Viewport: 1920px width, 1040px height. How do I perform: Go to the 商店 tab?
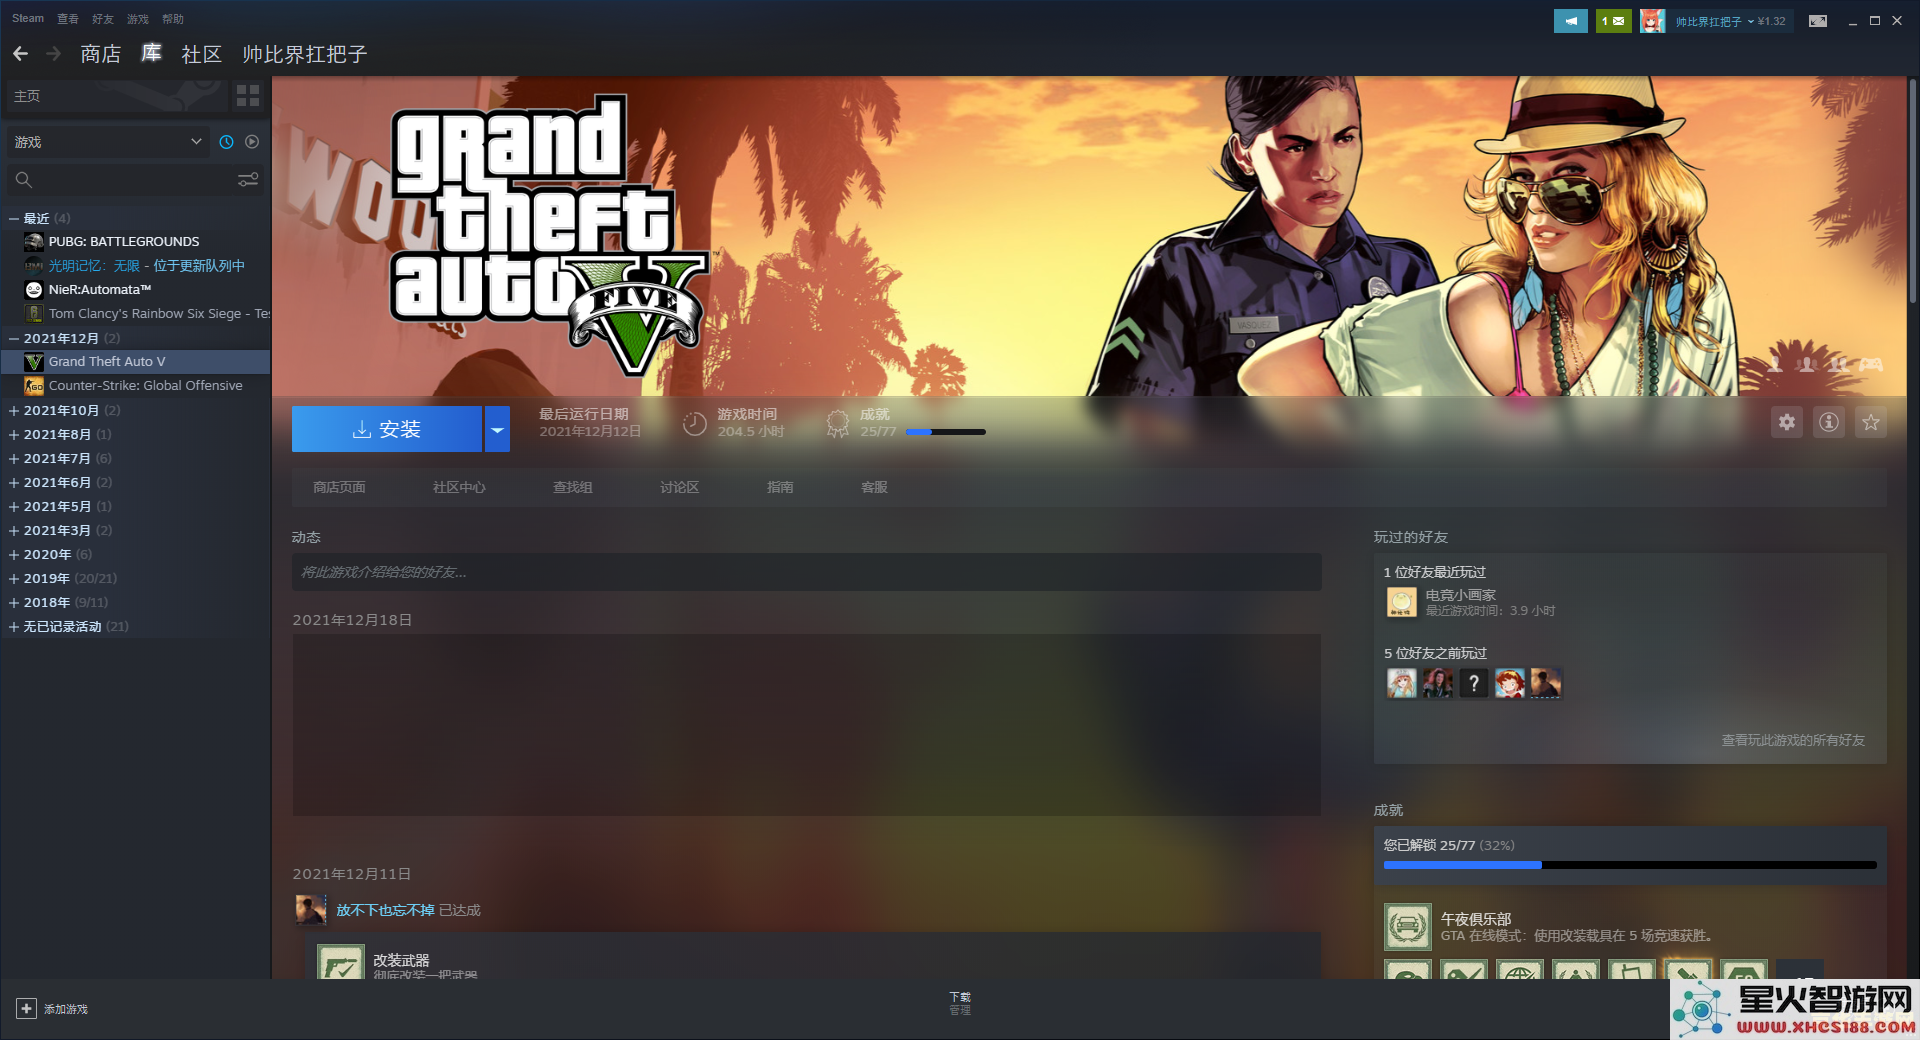pos(100,54)
